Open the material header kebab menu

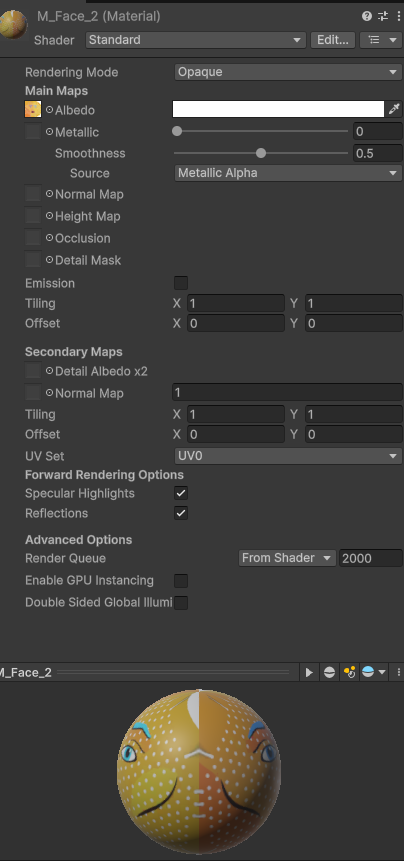[x=399, y=16]
